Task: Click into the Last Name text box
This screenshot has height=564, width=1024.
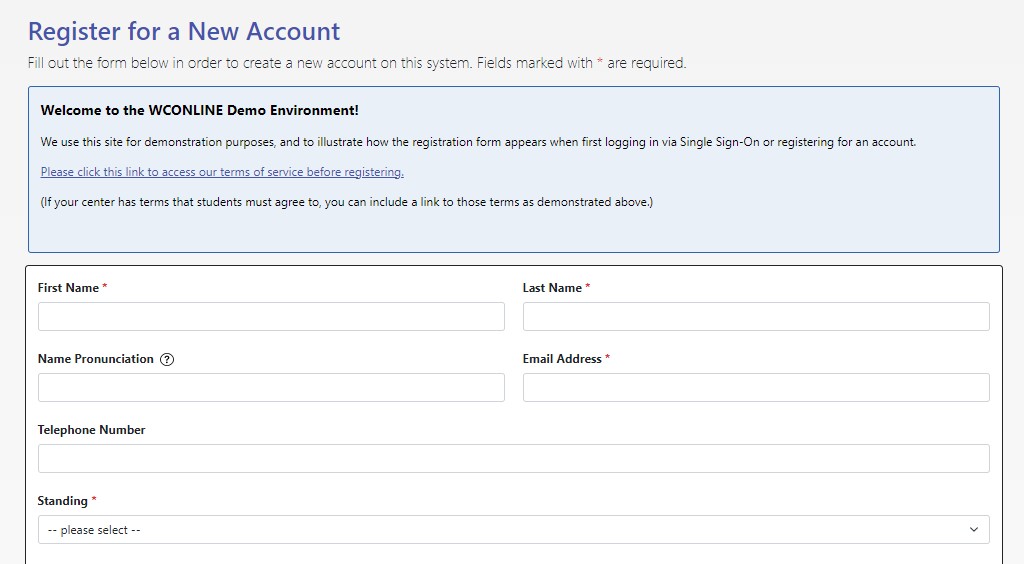Action: click(756, 317)
